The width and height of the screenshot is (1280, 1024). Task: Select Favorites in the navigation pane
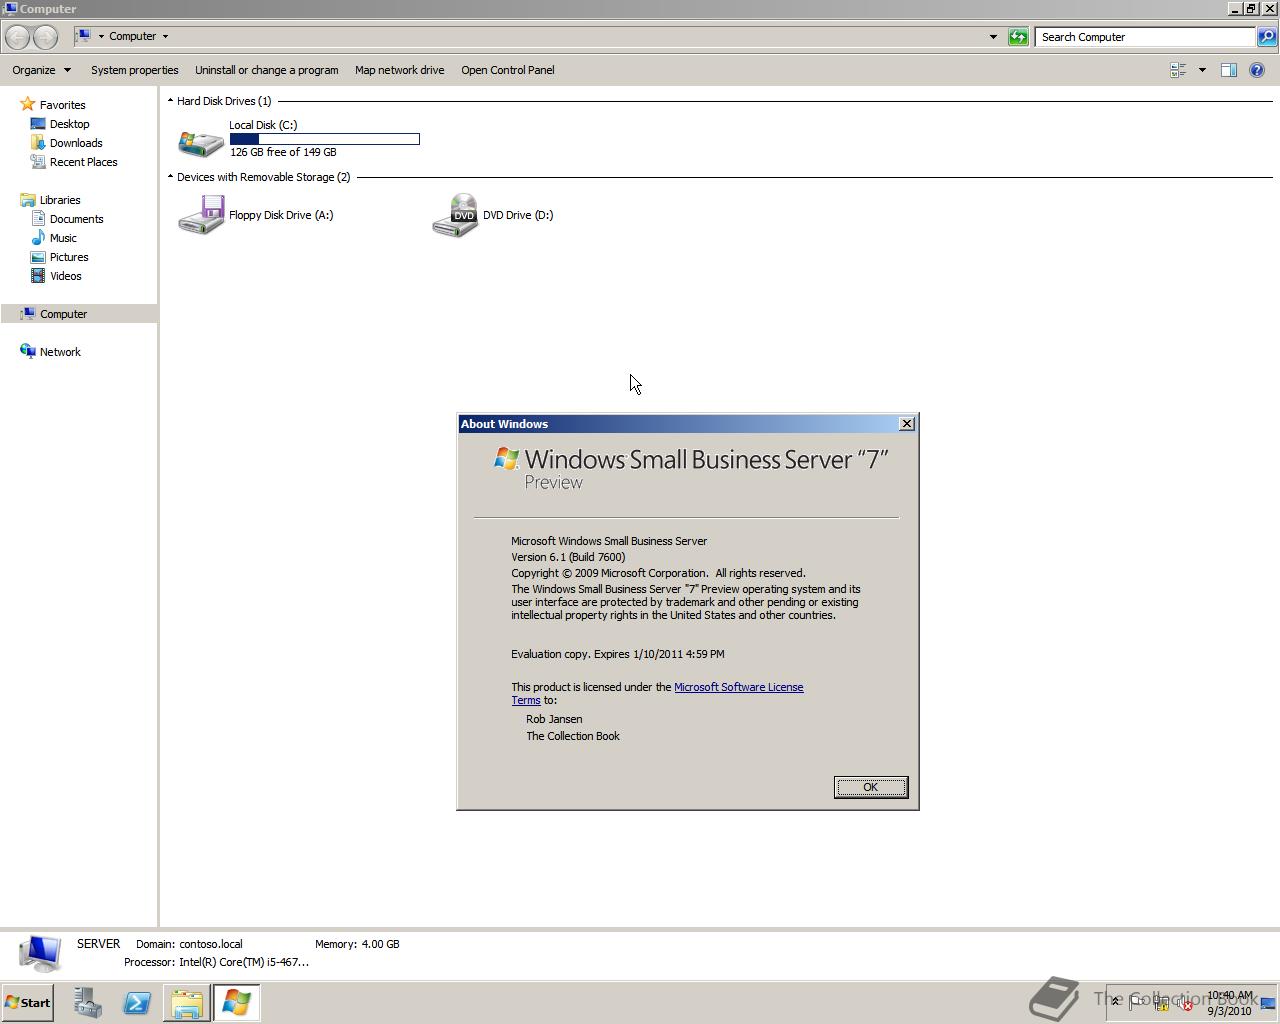[x=62, y=105]
